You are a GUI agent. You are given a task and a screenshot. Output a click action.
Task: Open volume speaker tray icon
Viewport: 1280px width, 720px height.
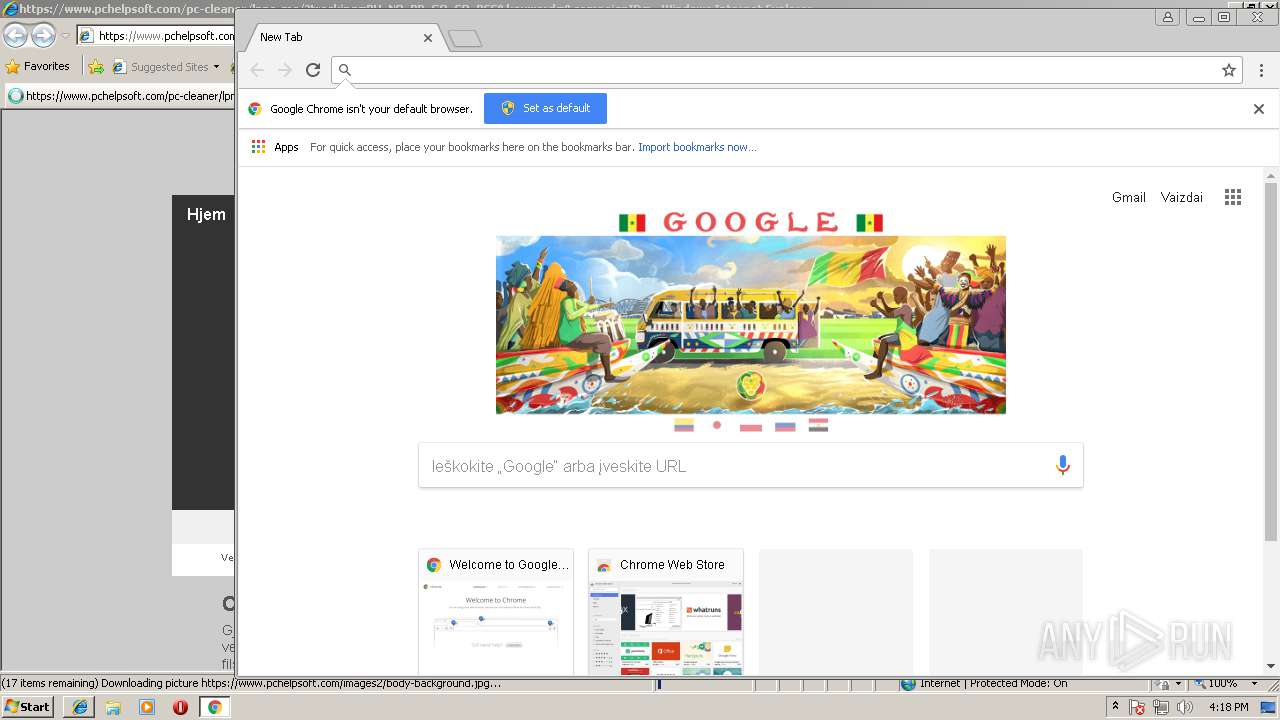point(1185,707)
